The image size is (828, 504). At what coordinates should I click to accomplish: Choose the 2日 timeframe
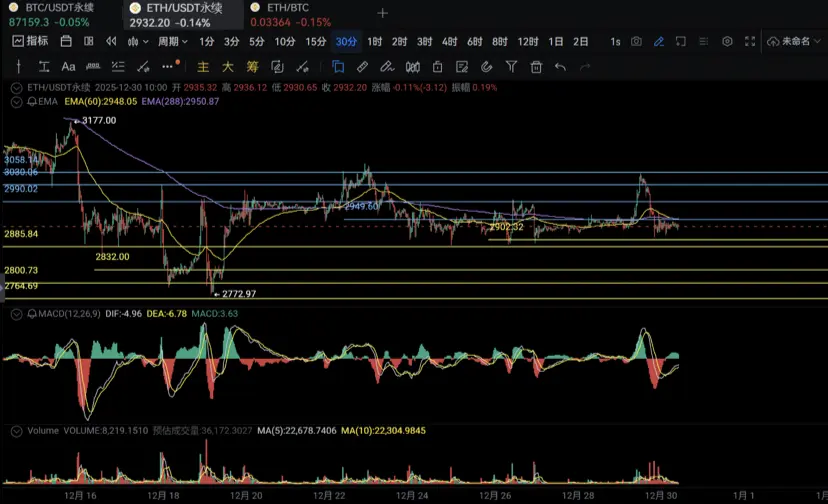(x=580, y=41)
